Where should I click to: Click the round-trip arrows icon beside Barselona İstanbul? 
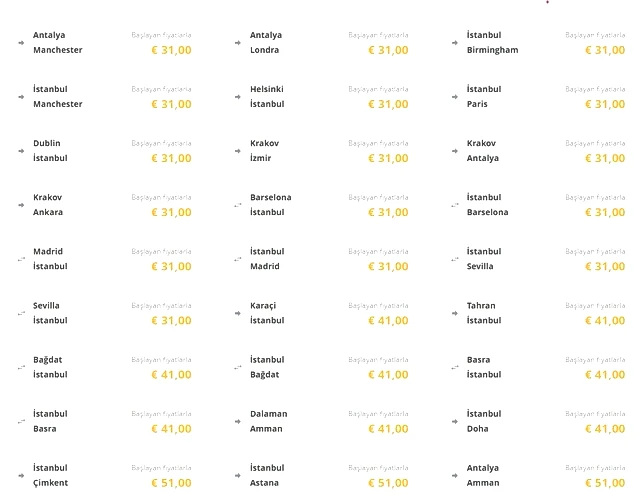click(238, 205)
